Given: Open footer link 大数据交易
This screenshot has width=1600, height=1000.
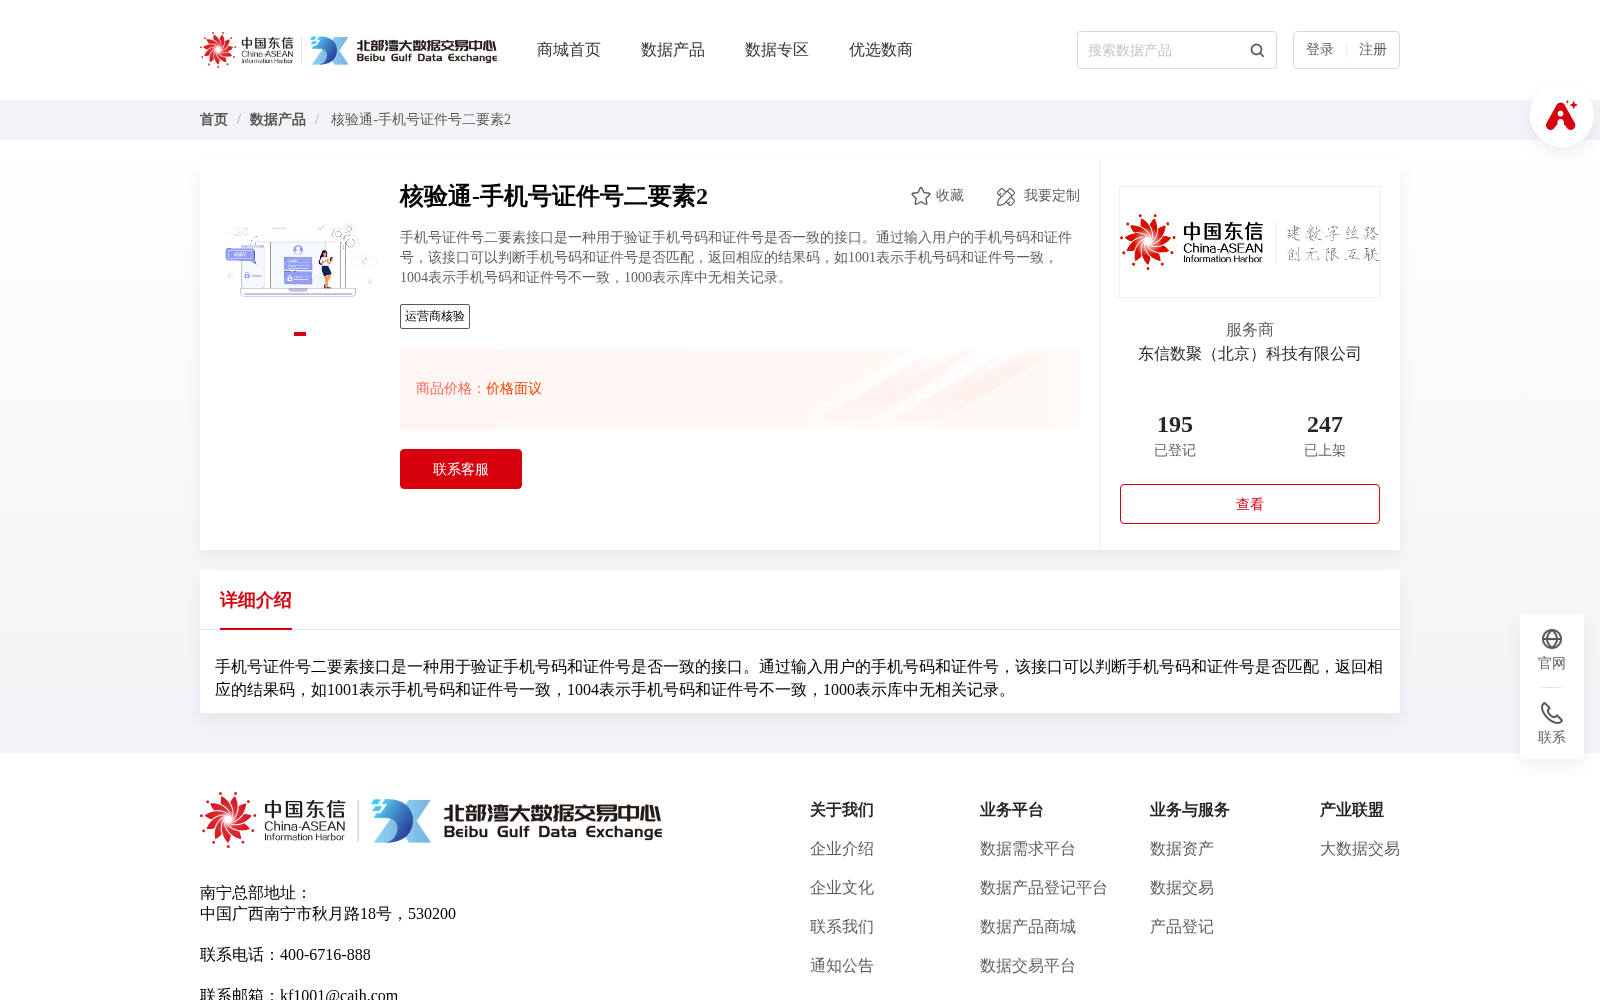Looking at the screenshot, I should coord(1360,849).
